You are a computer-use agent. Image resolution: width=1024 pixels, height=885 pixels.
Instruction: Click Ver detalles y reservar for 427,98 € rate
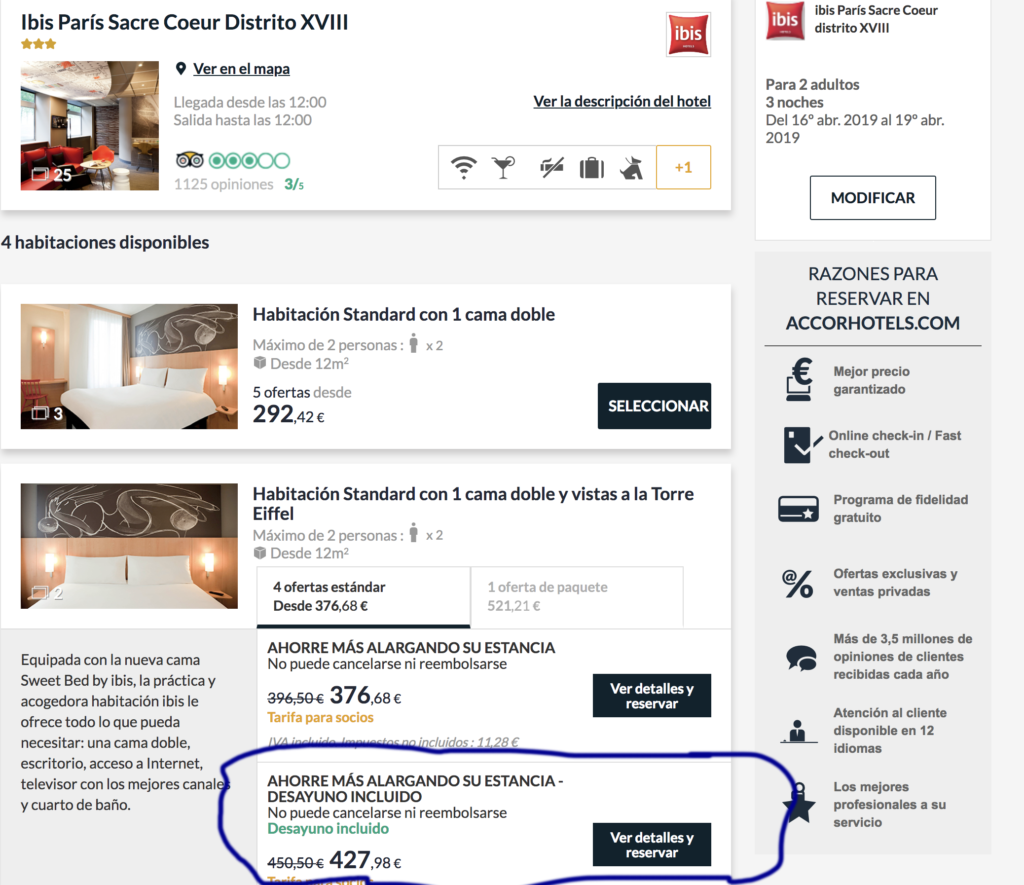652,845
